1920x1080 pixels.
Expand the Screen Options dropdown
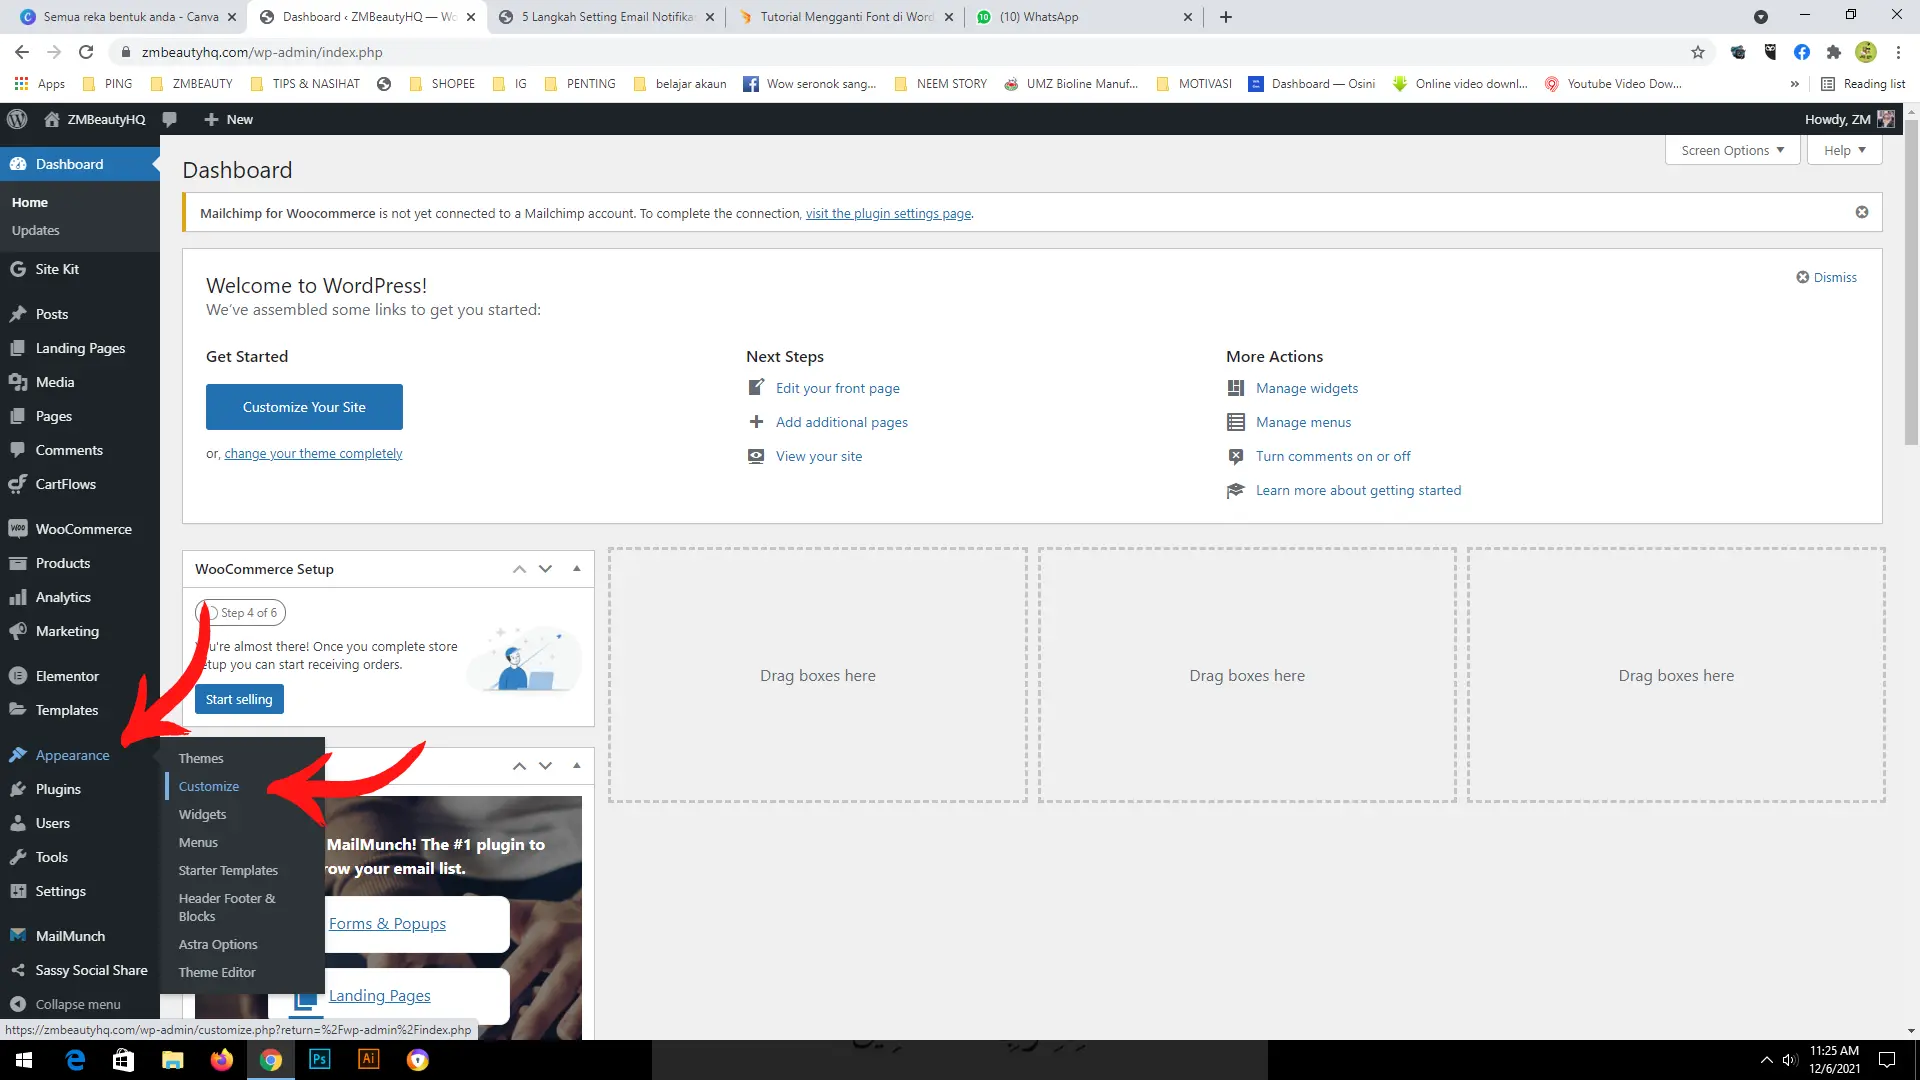(1732, 150)
